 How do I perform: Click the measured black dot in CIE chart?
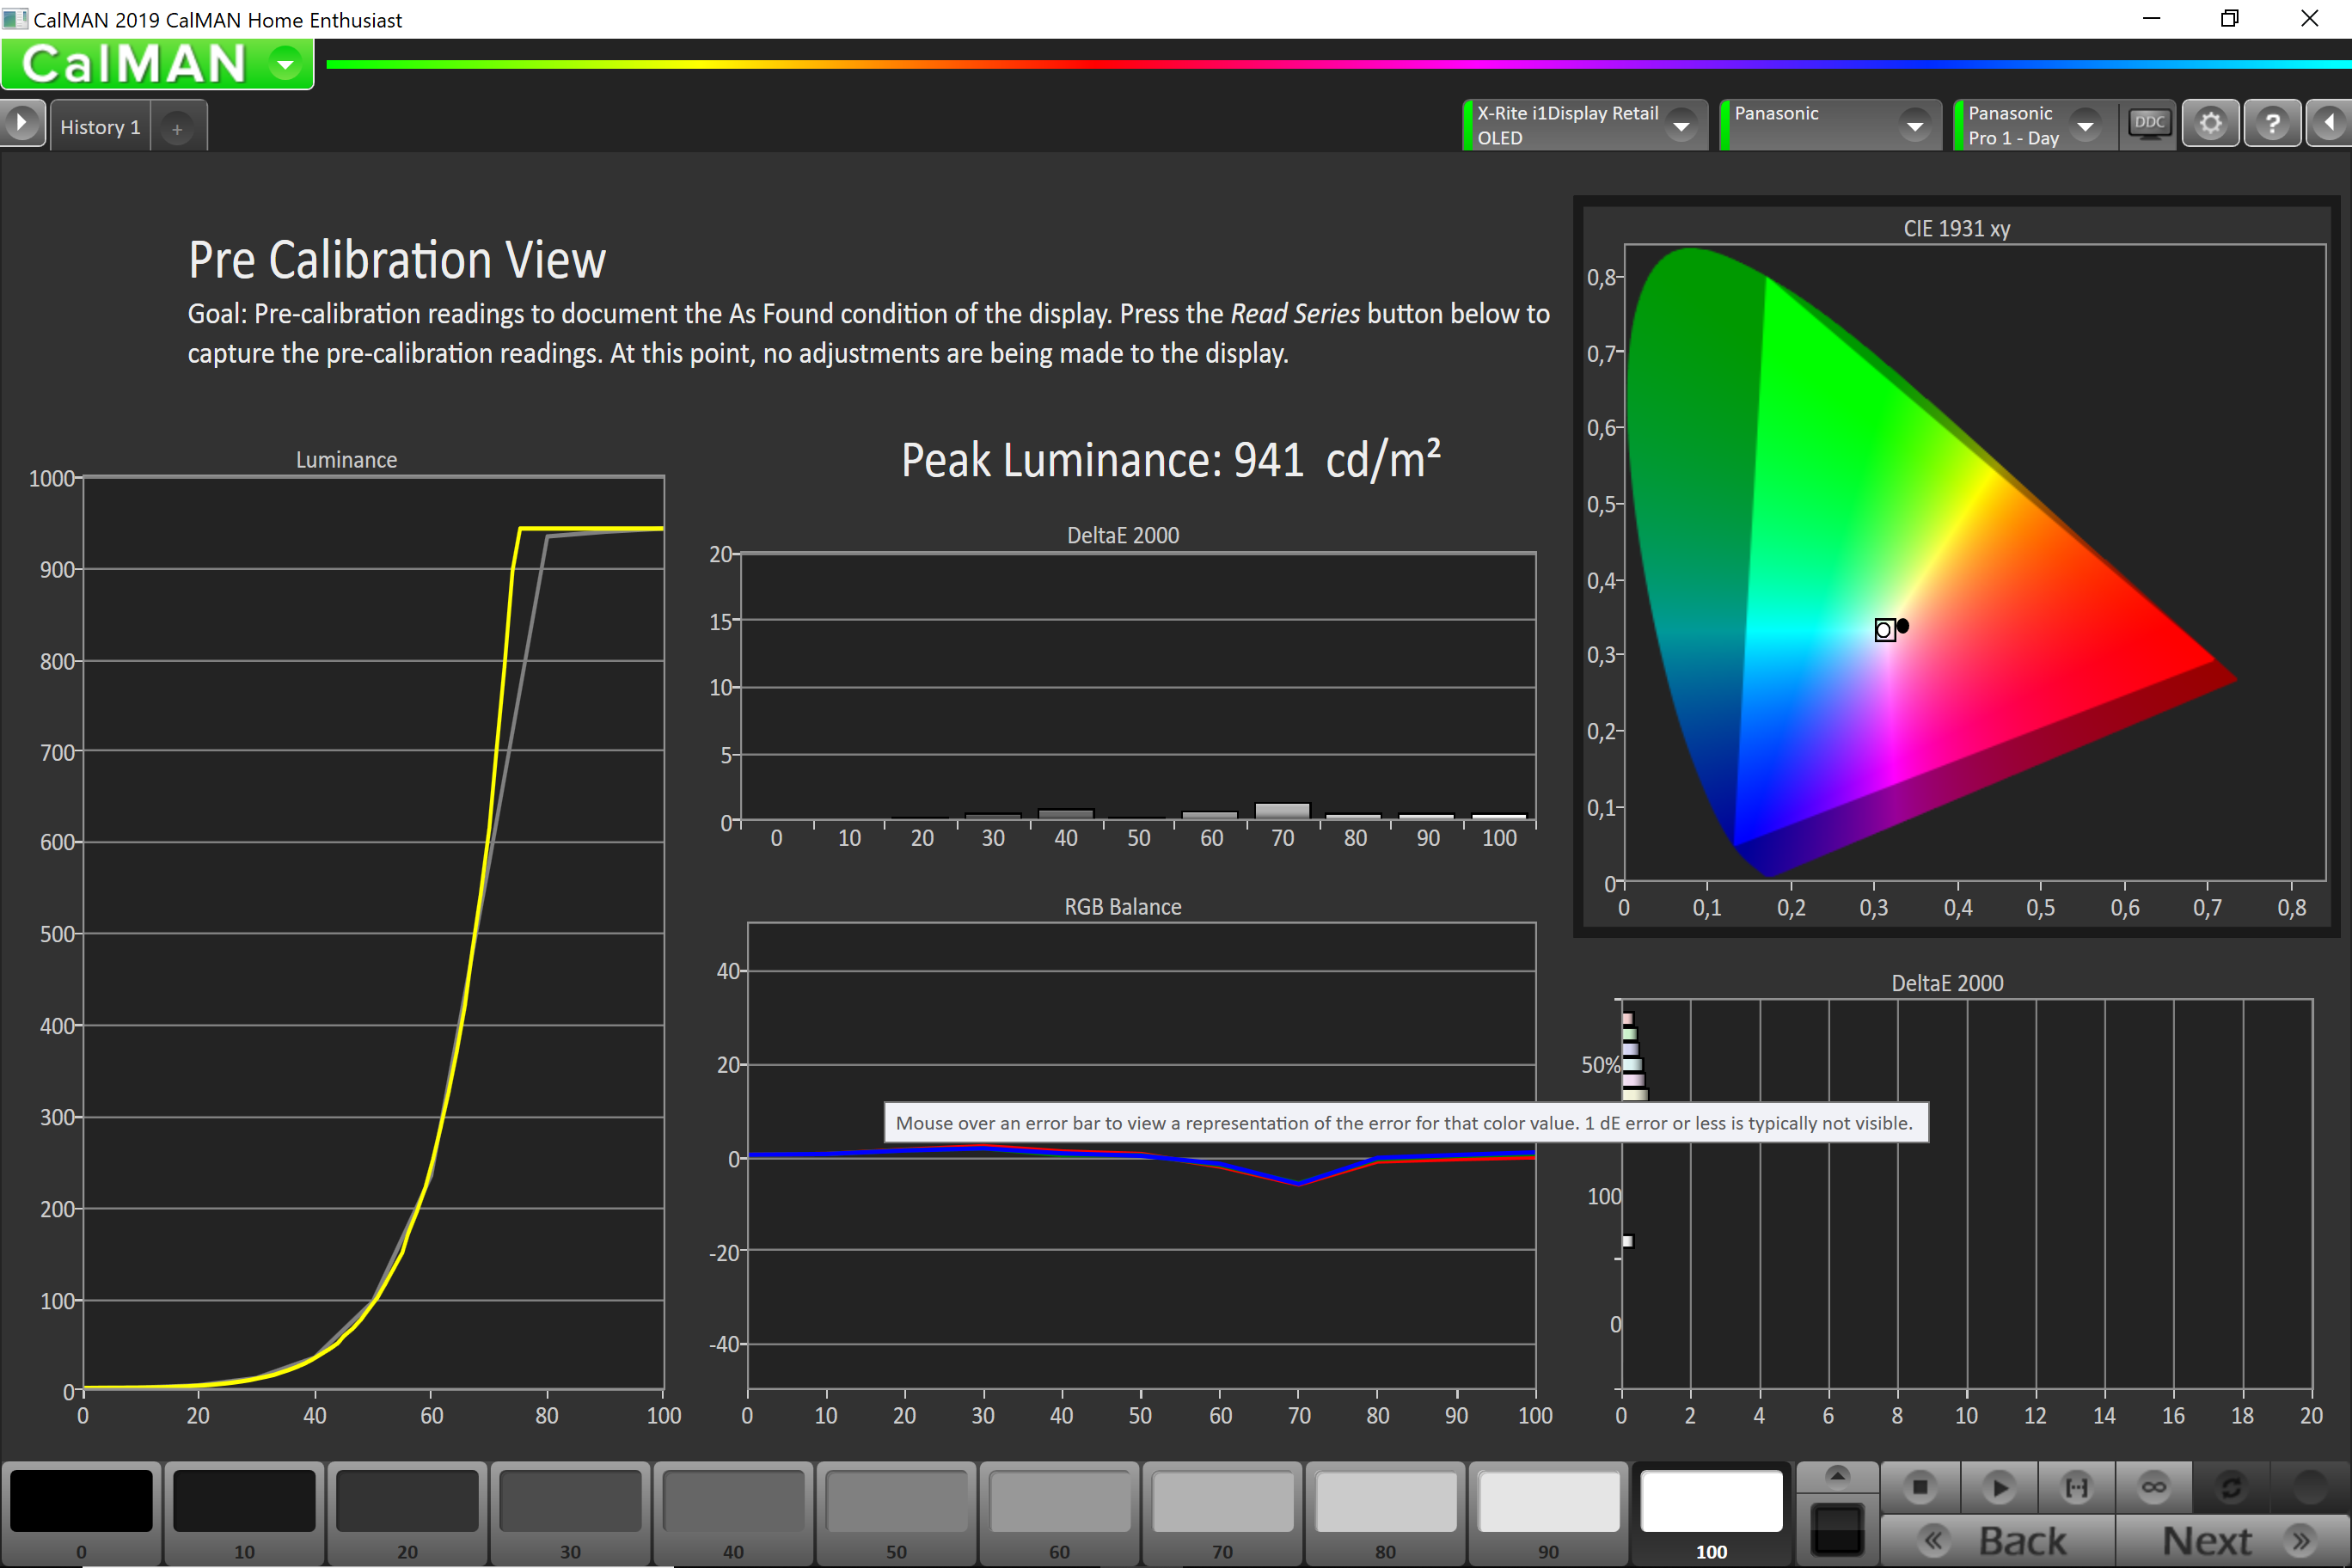(1903, 626)
